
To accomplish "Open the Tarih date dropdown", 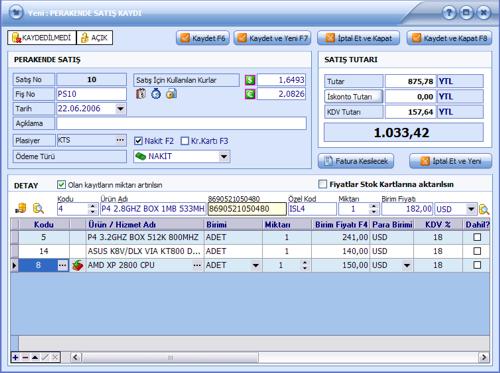I will coord(120,109).
